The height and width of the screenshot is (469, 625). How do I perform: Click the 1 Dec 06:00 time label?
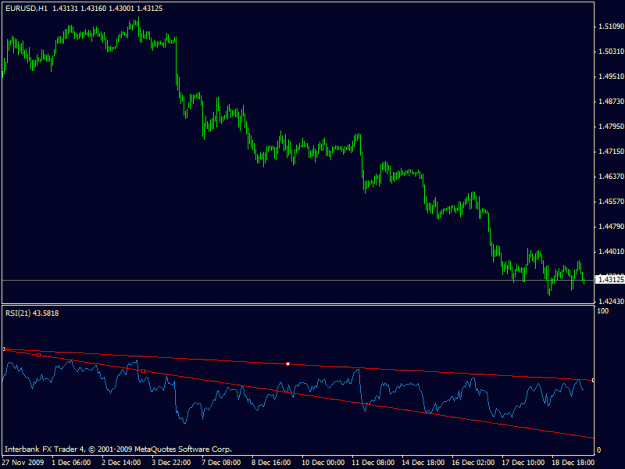(71, 463)
